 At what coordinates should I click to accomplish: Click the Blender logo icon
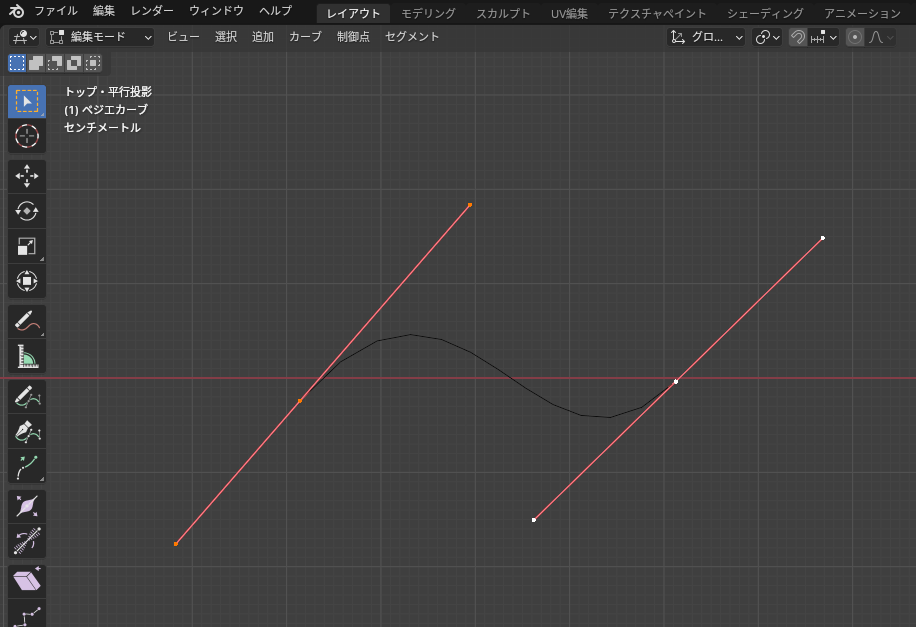click(x=16, y=11)
